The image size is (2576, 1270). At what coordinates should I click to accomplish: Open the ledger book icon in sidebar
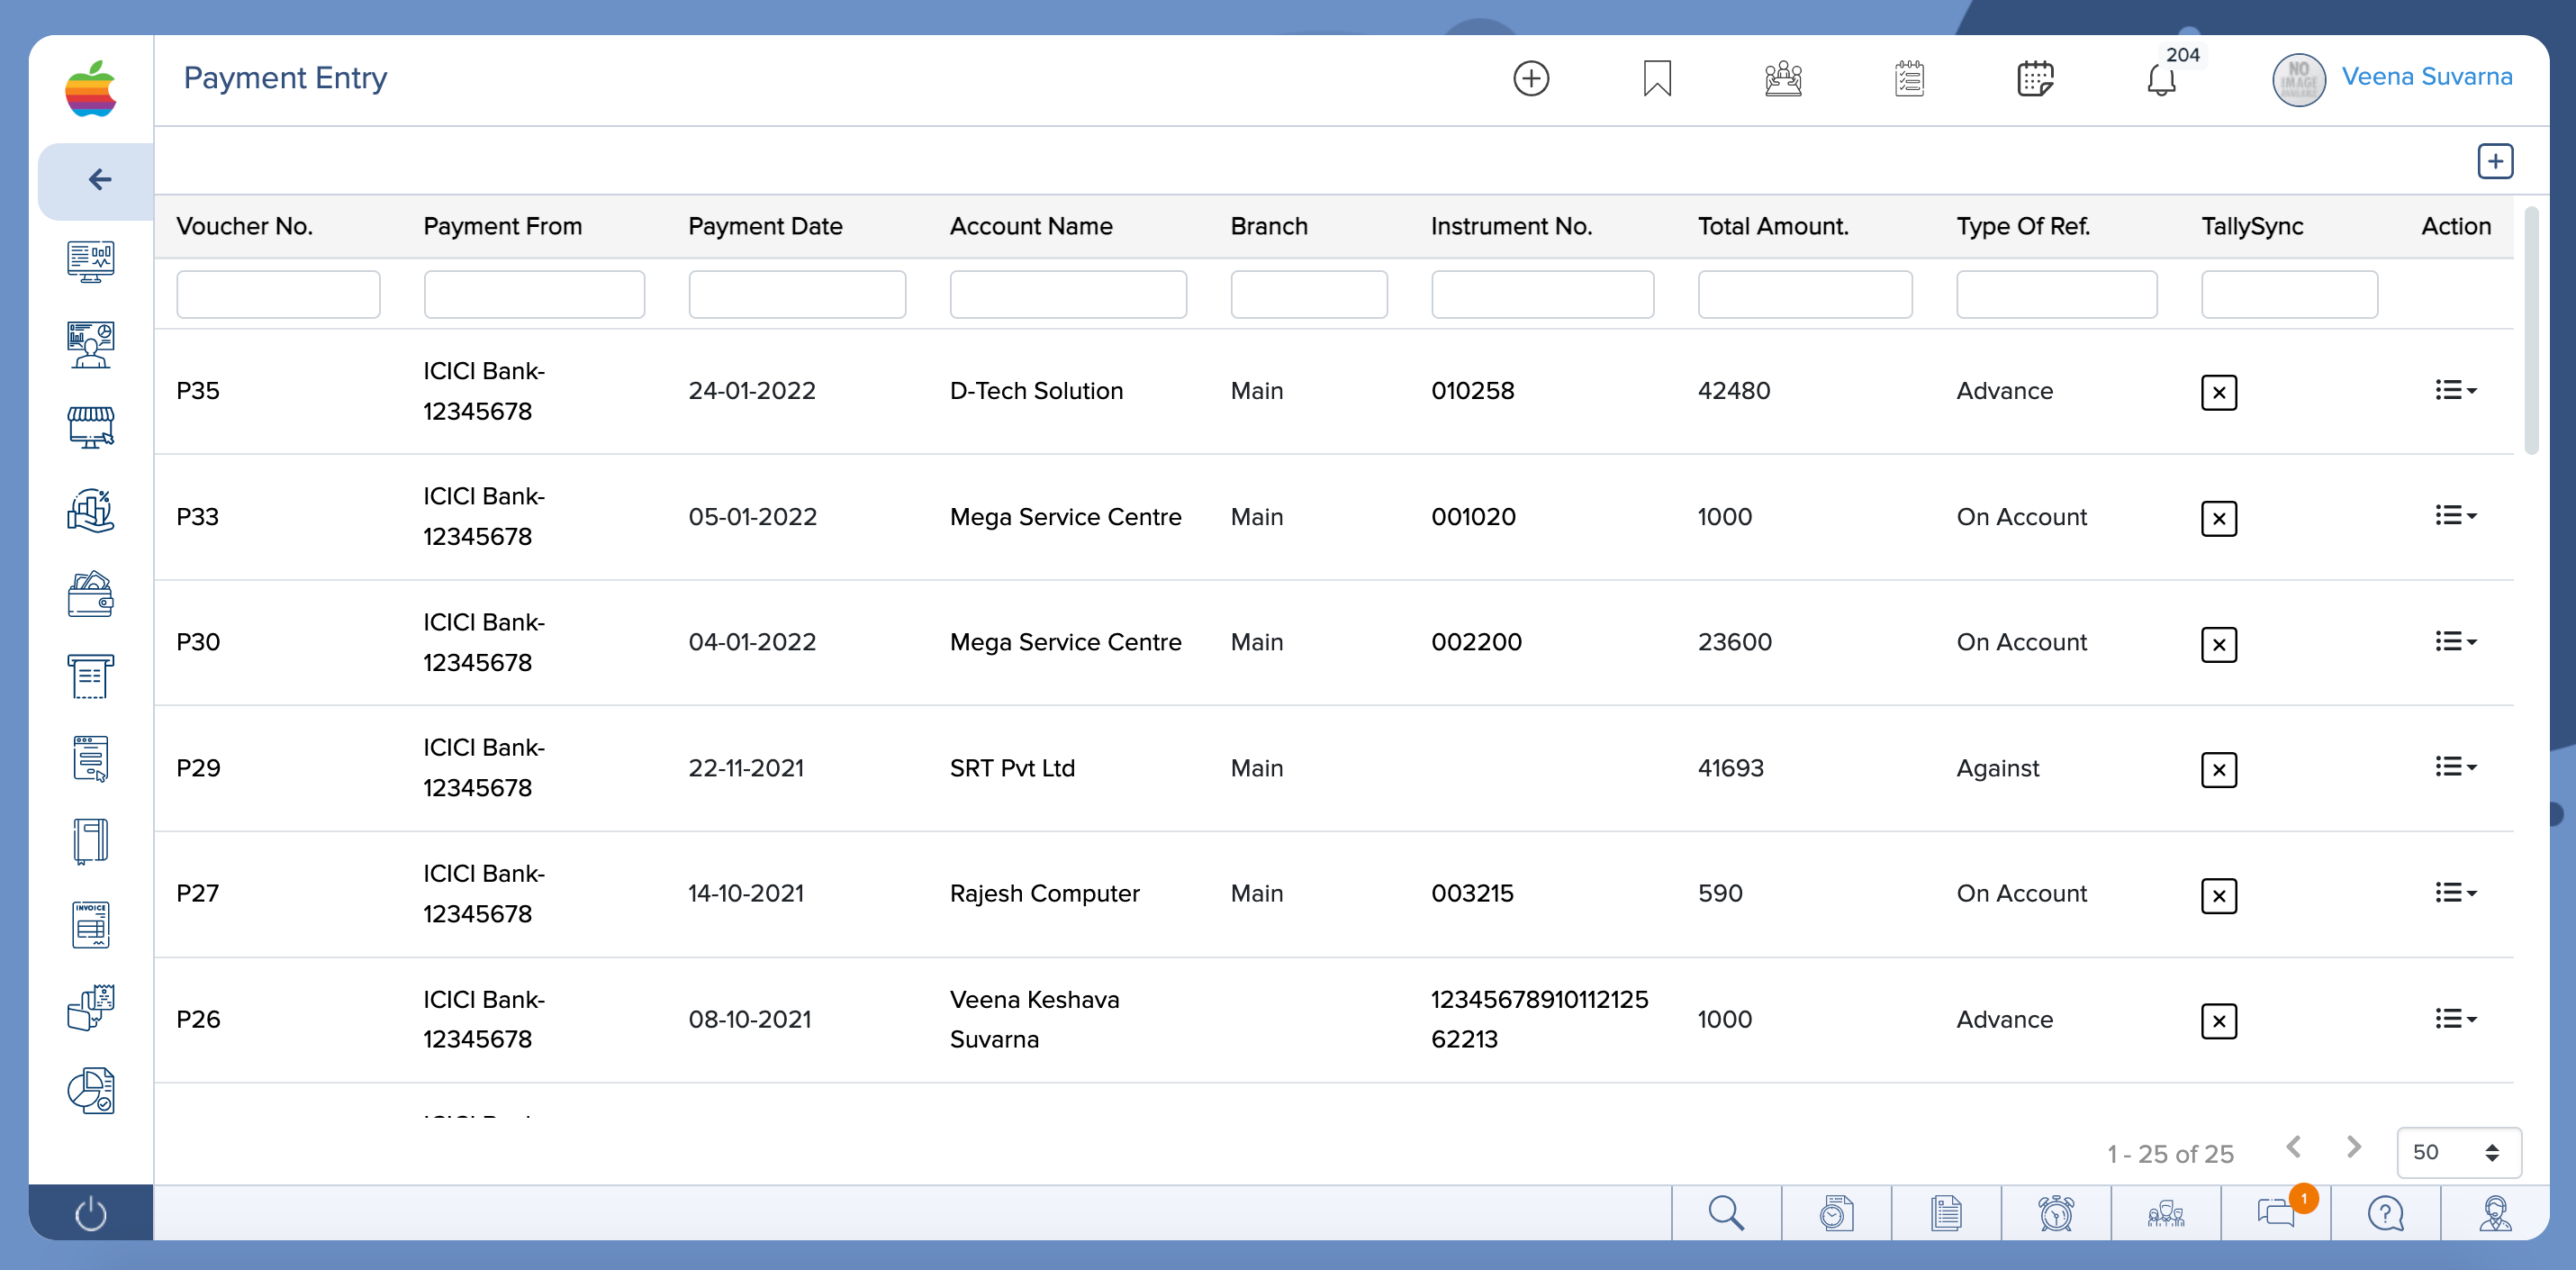[91, 842]
